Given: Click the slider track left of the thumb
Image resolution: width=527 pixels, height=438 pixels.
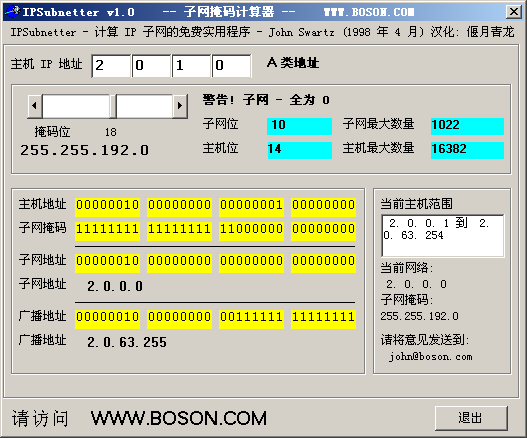Looking at the screenshot, I should [76, 106].
